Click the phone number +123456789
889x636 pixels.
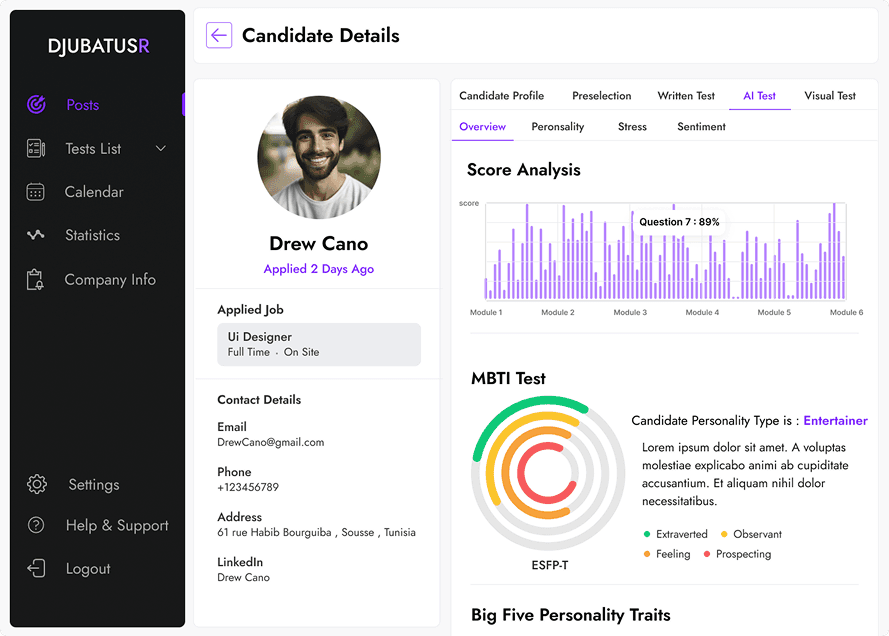[248, 487]
